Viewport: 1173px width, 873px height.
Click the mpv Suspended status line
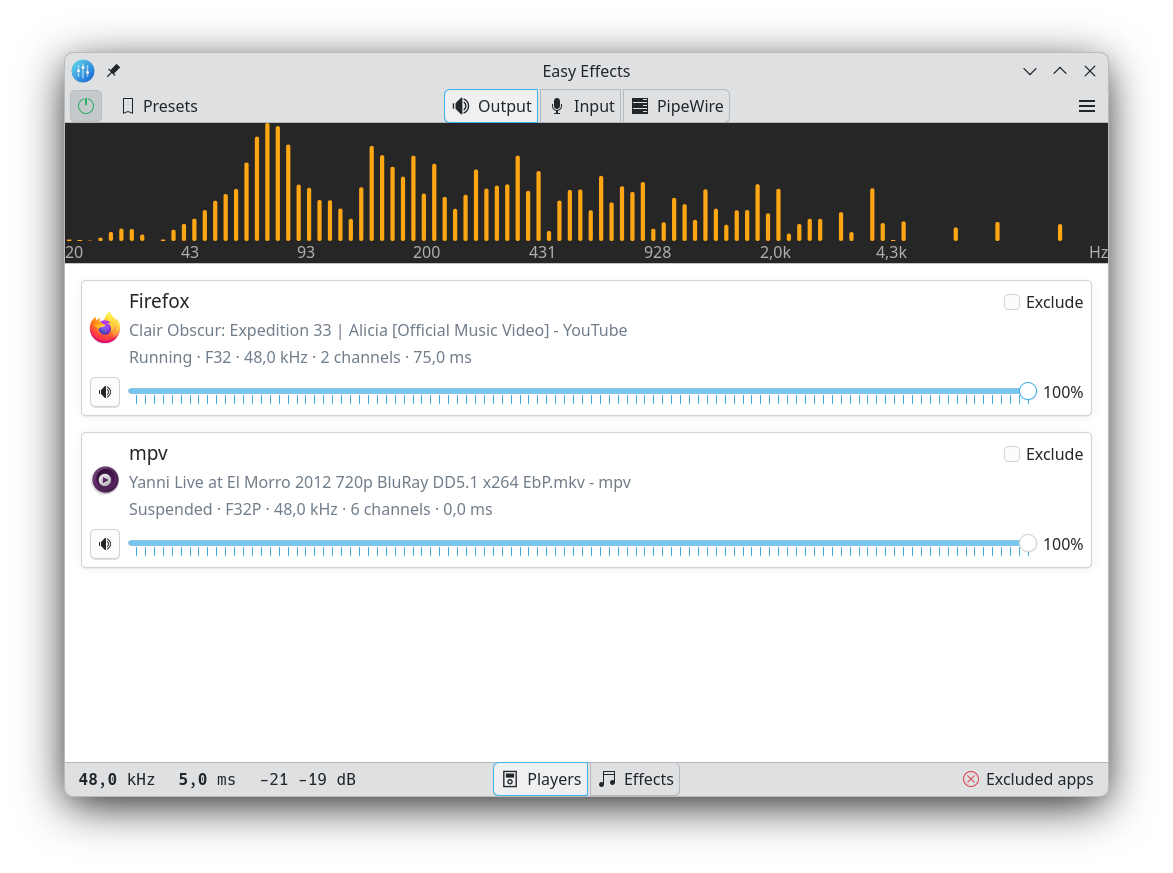coord(310,509)
